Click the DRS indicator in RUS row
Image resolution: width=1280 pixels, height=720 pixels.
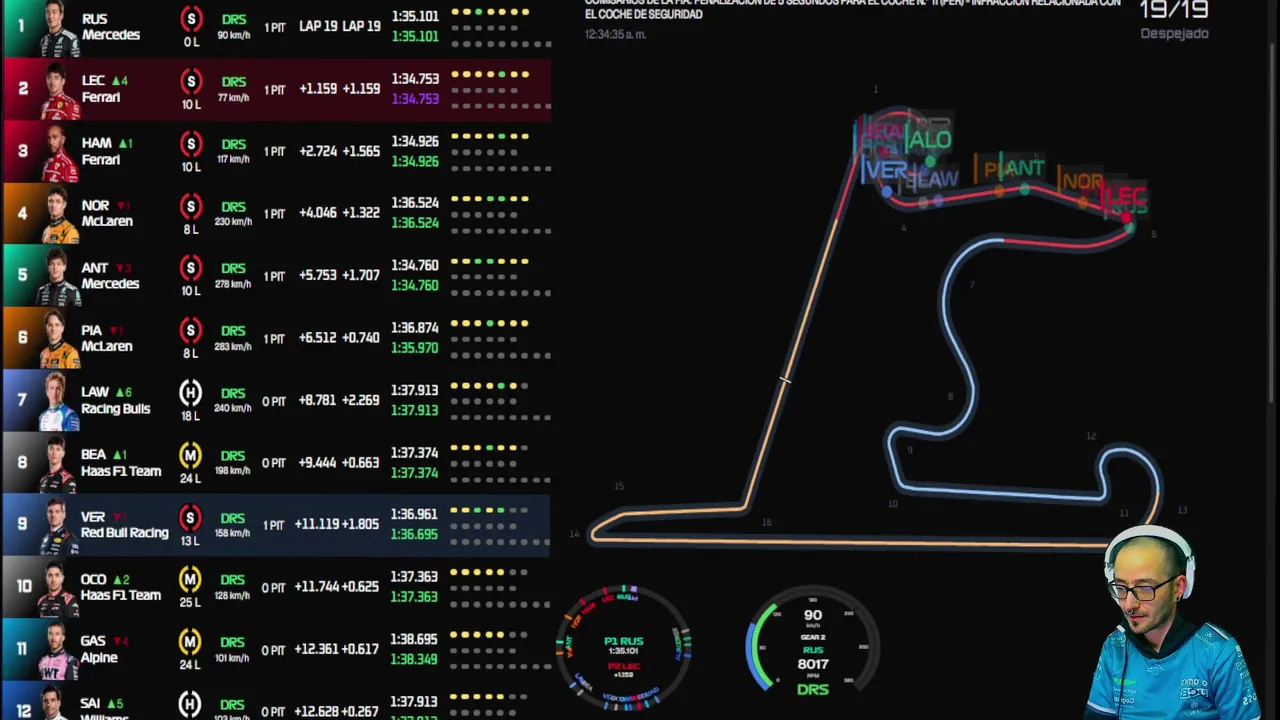(233, 20)
